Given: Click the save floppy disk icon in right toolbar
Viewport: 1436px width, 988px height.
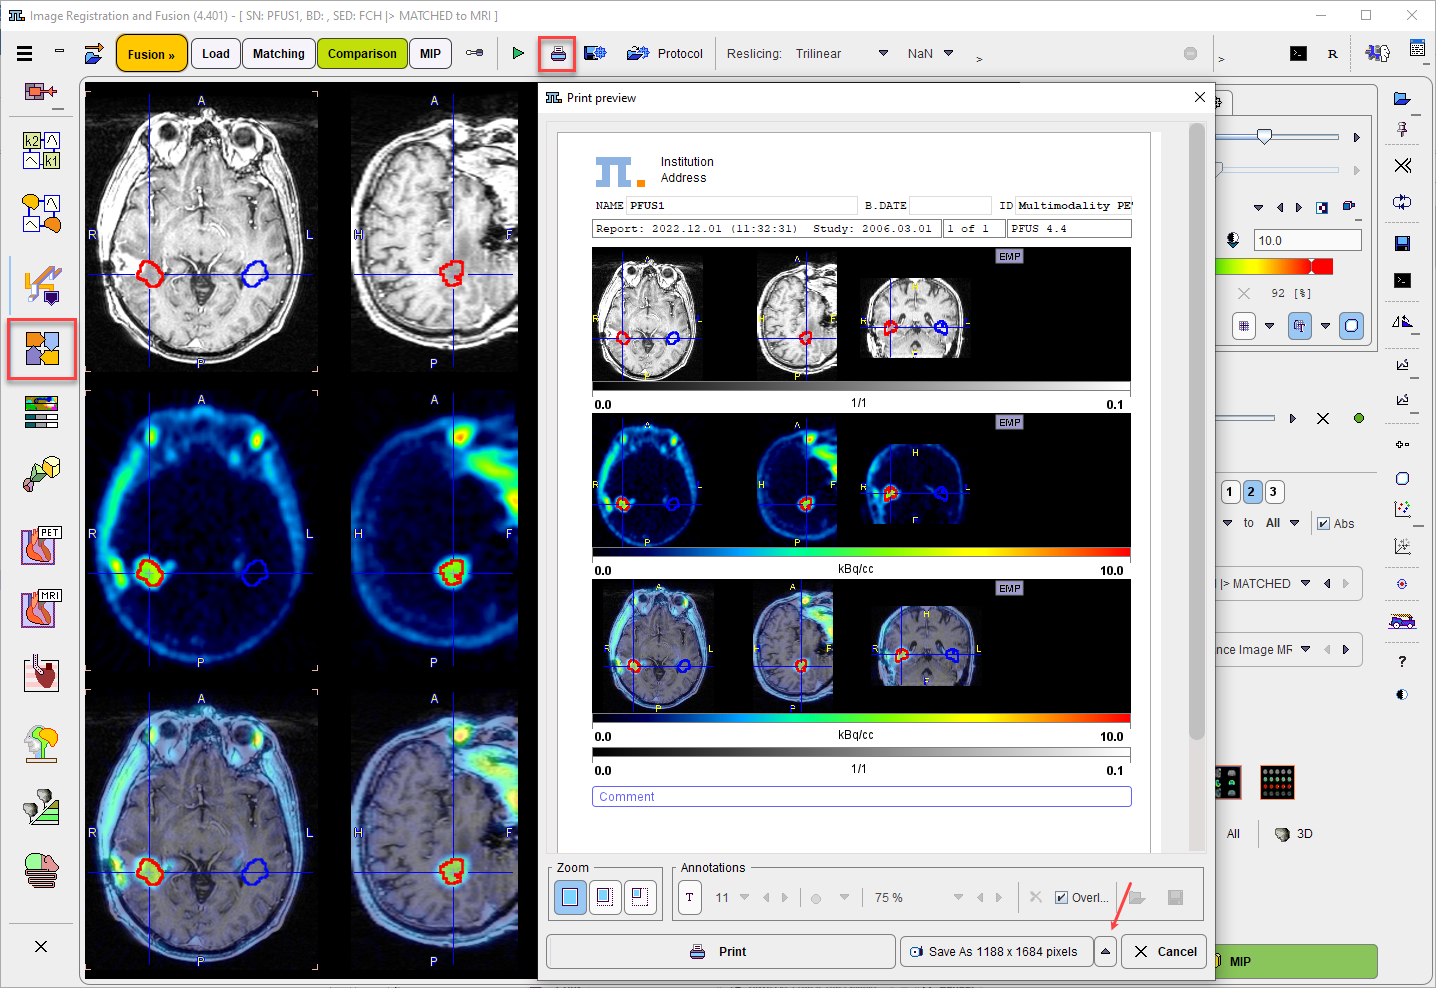Looking at the screenshot, I should tap(1402, 243).
